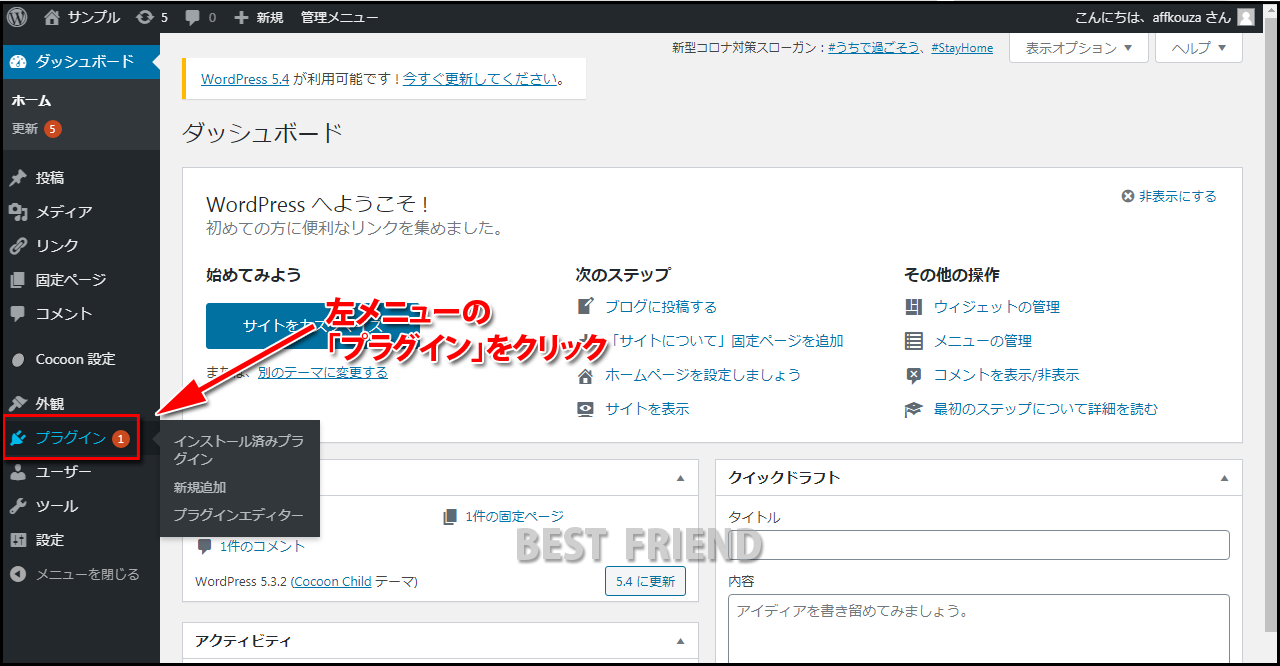This screenshot has width=1280, height=666.
Task: Click the Cocoon Child theme link
Action: point(333,581)
